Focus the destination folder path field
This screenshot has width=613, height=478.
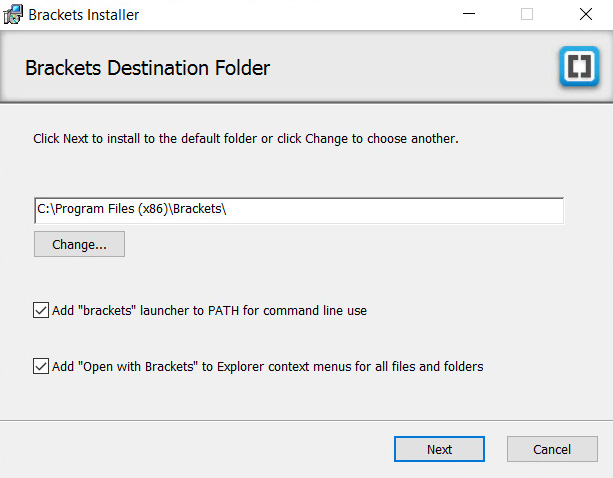click(299, 211)
